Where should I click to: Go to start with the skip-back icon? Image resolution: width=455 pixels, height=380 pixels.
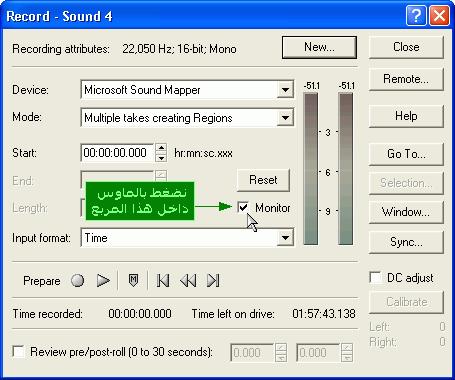point(163,280)
